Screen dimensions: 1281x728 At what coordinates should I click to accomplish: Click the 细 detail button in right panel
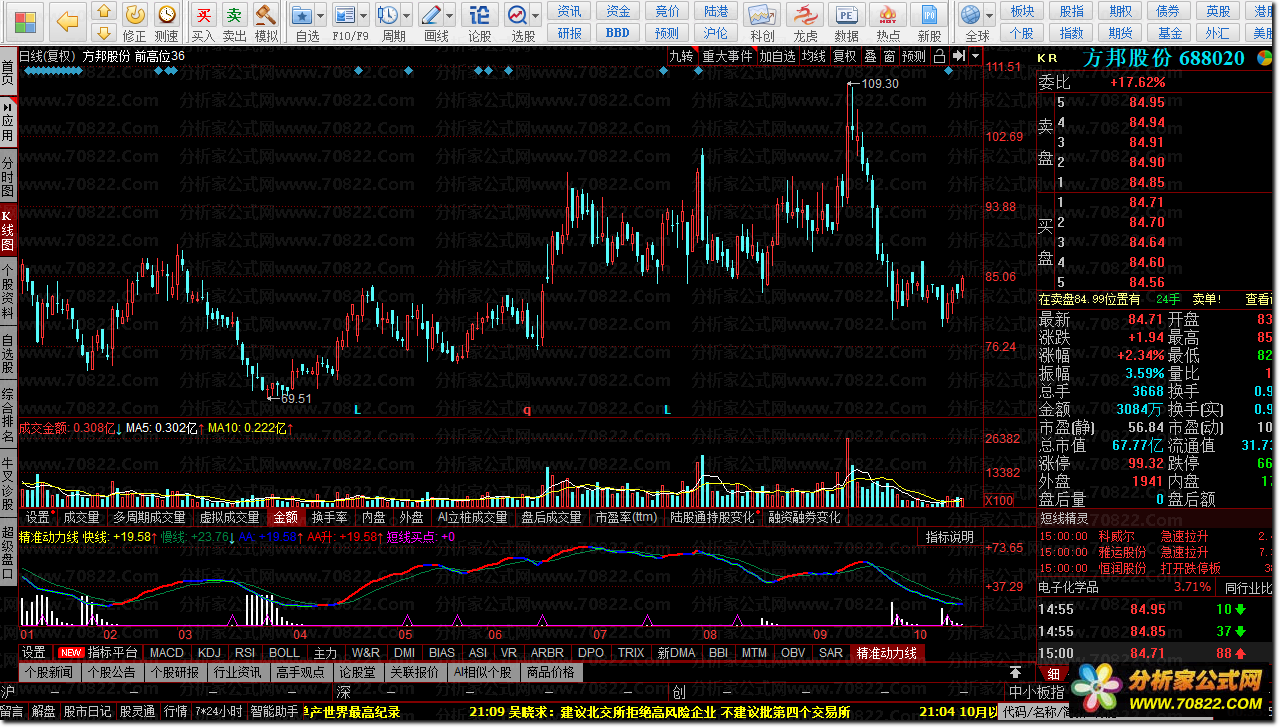pyautogui.click(x=1053, y=673)
